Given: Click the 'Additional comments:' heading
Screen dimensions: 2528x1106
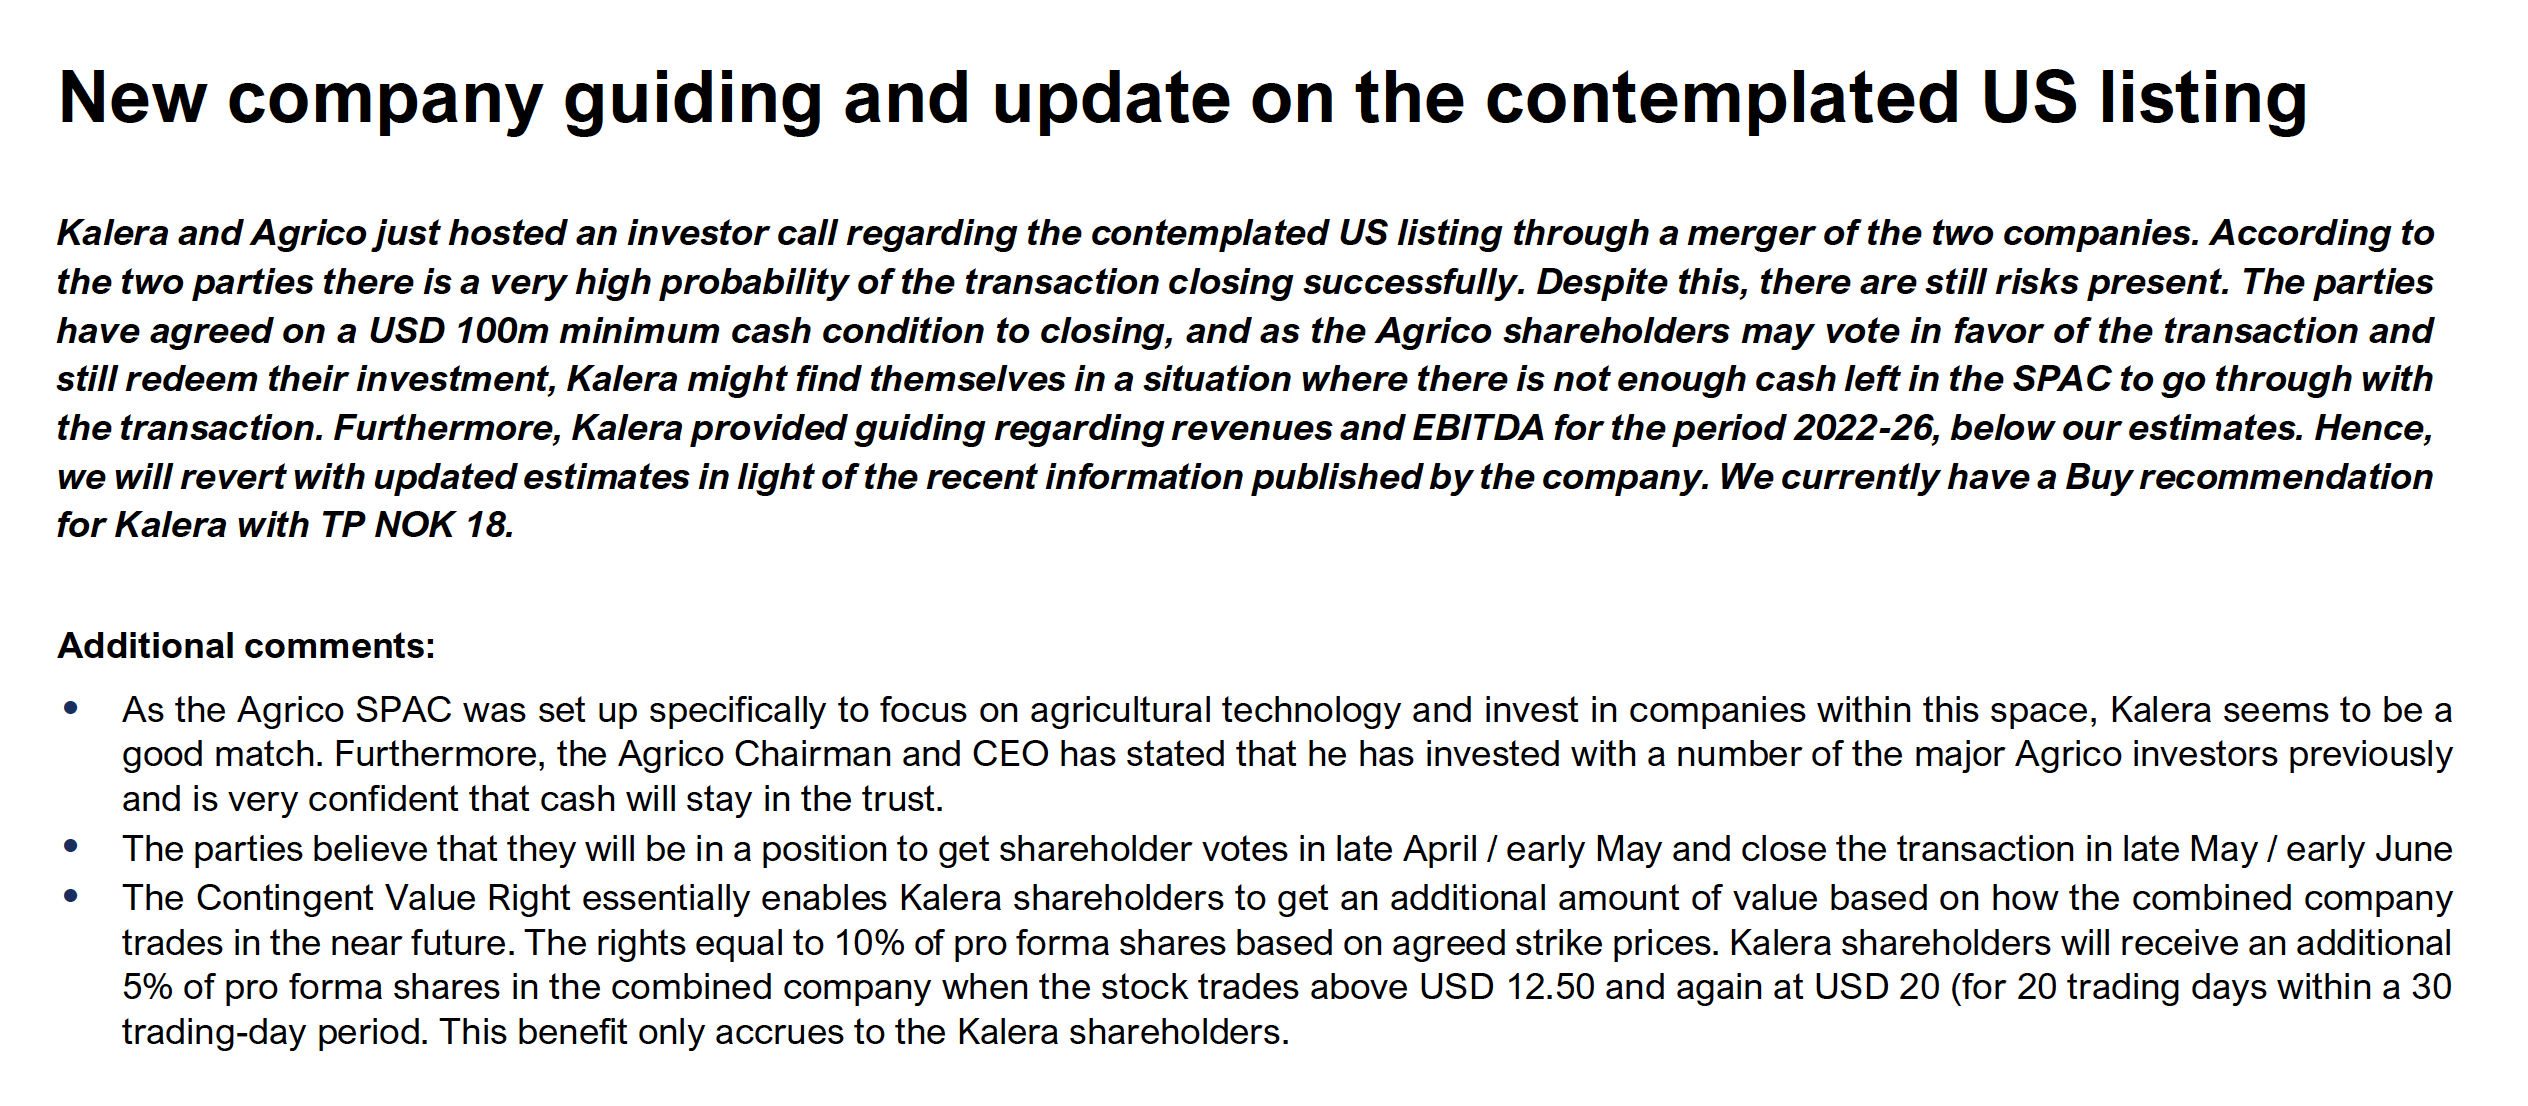Looking at the screenshot, I should coord(246,646).
